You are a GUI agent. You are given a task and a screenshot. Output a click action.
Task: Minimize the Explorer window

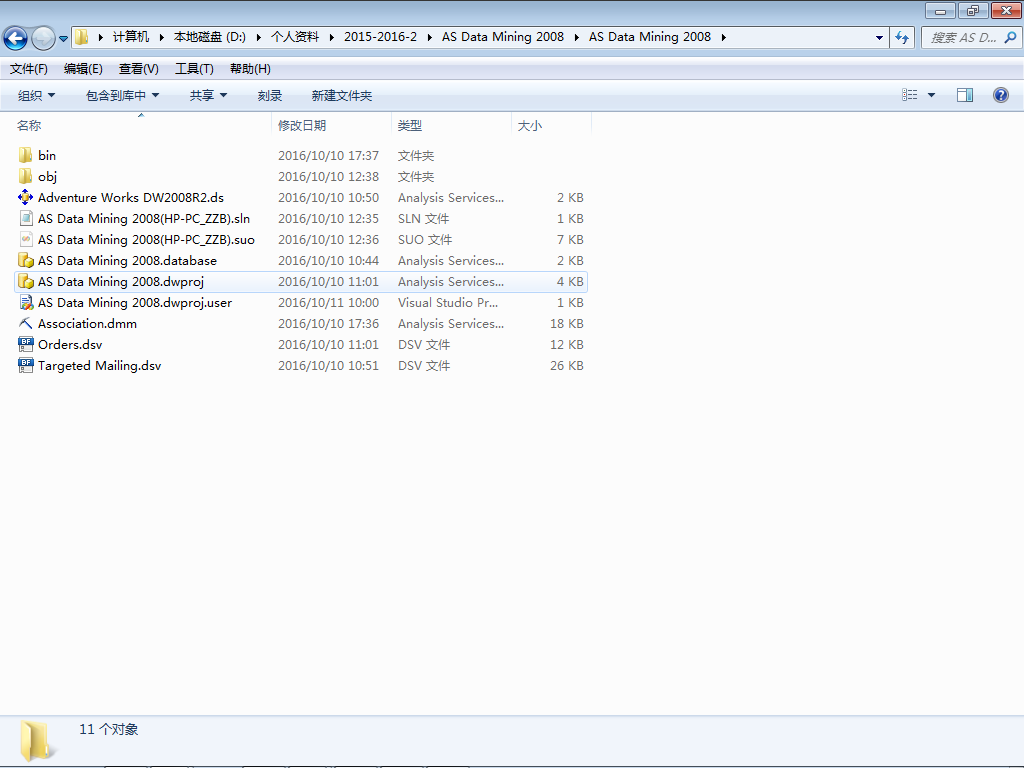[x=940, y=10]
